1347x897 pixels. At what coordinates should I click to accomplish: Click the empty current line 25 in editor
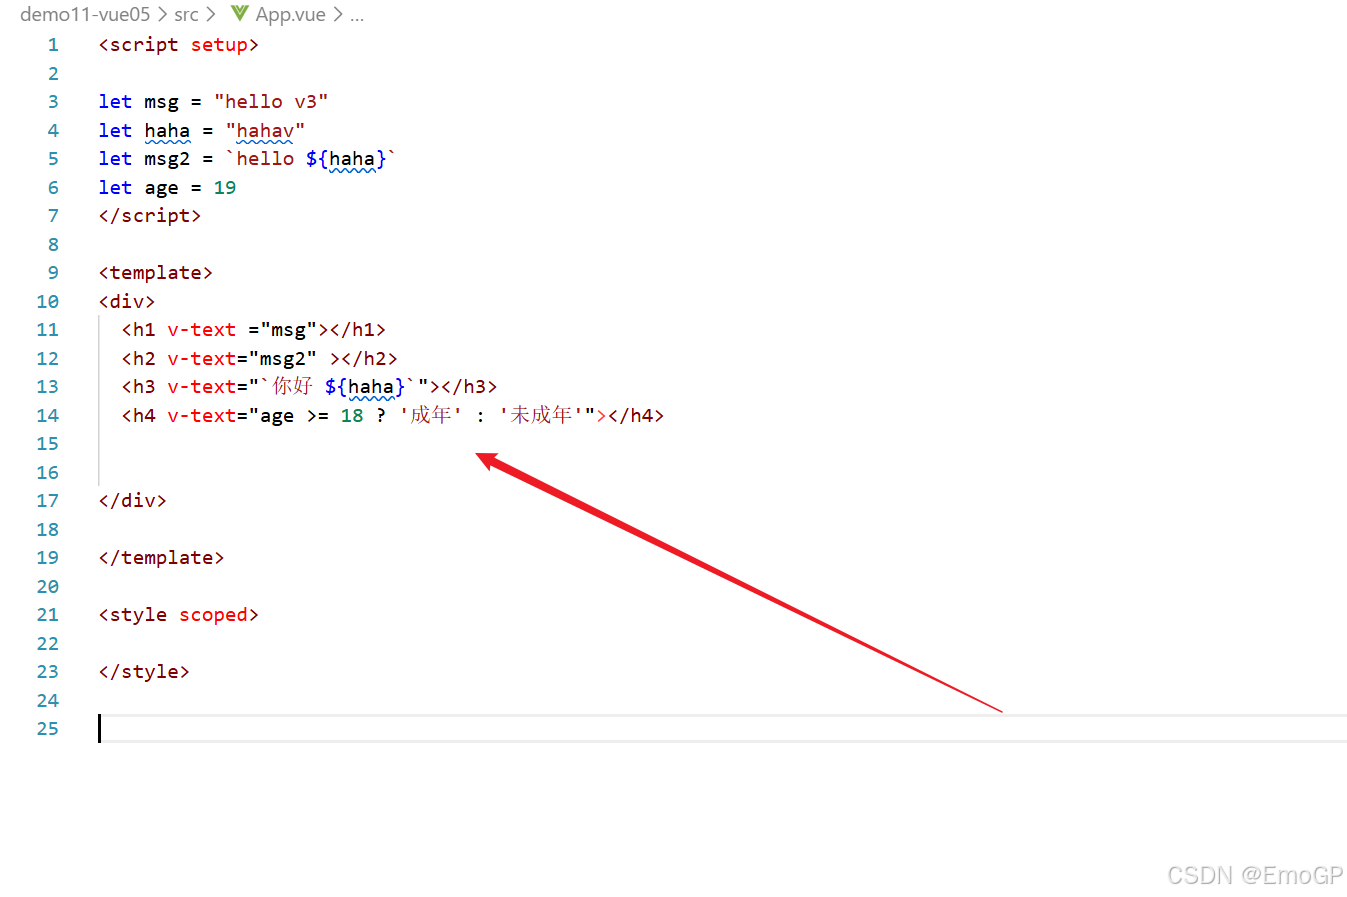722,729
